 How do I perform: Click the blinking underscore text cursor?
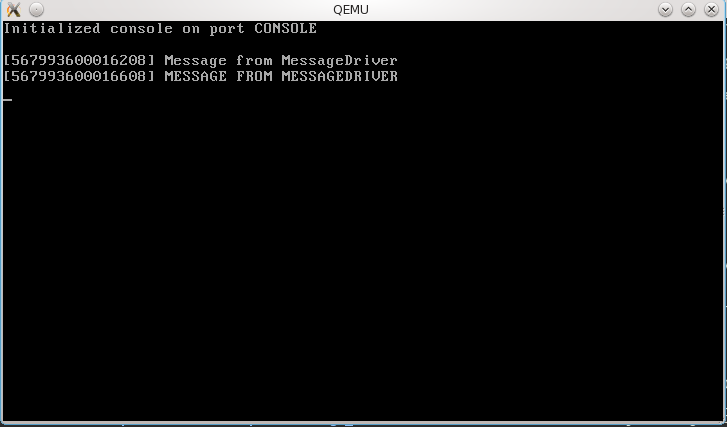(7, 99)
